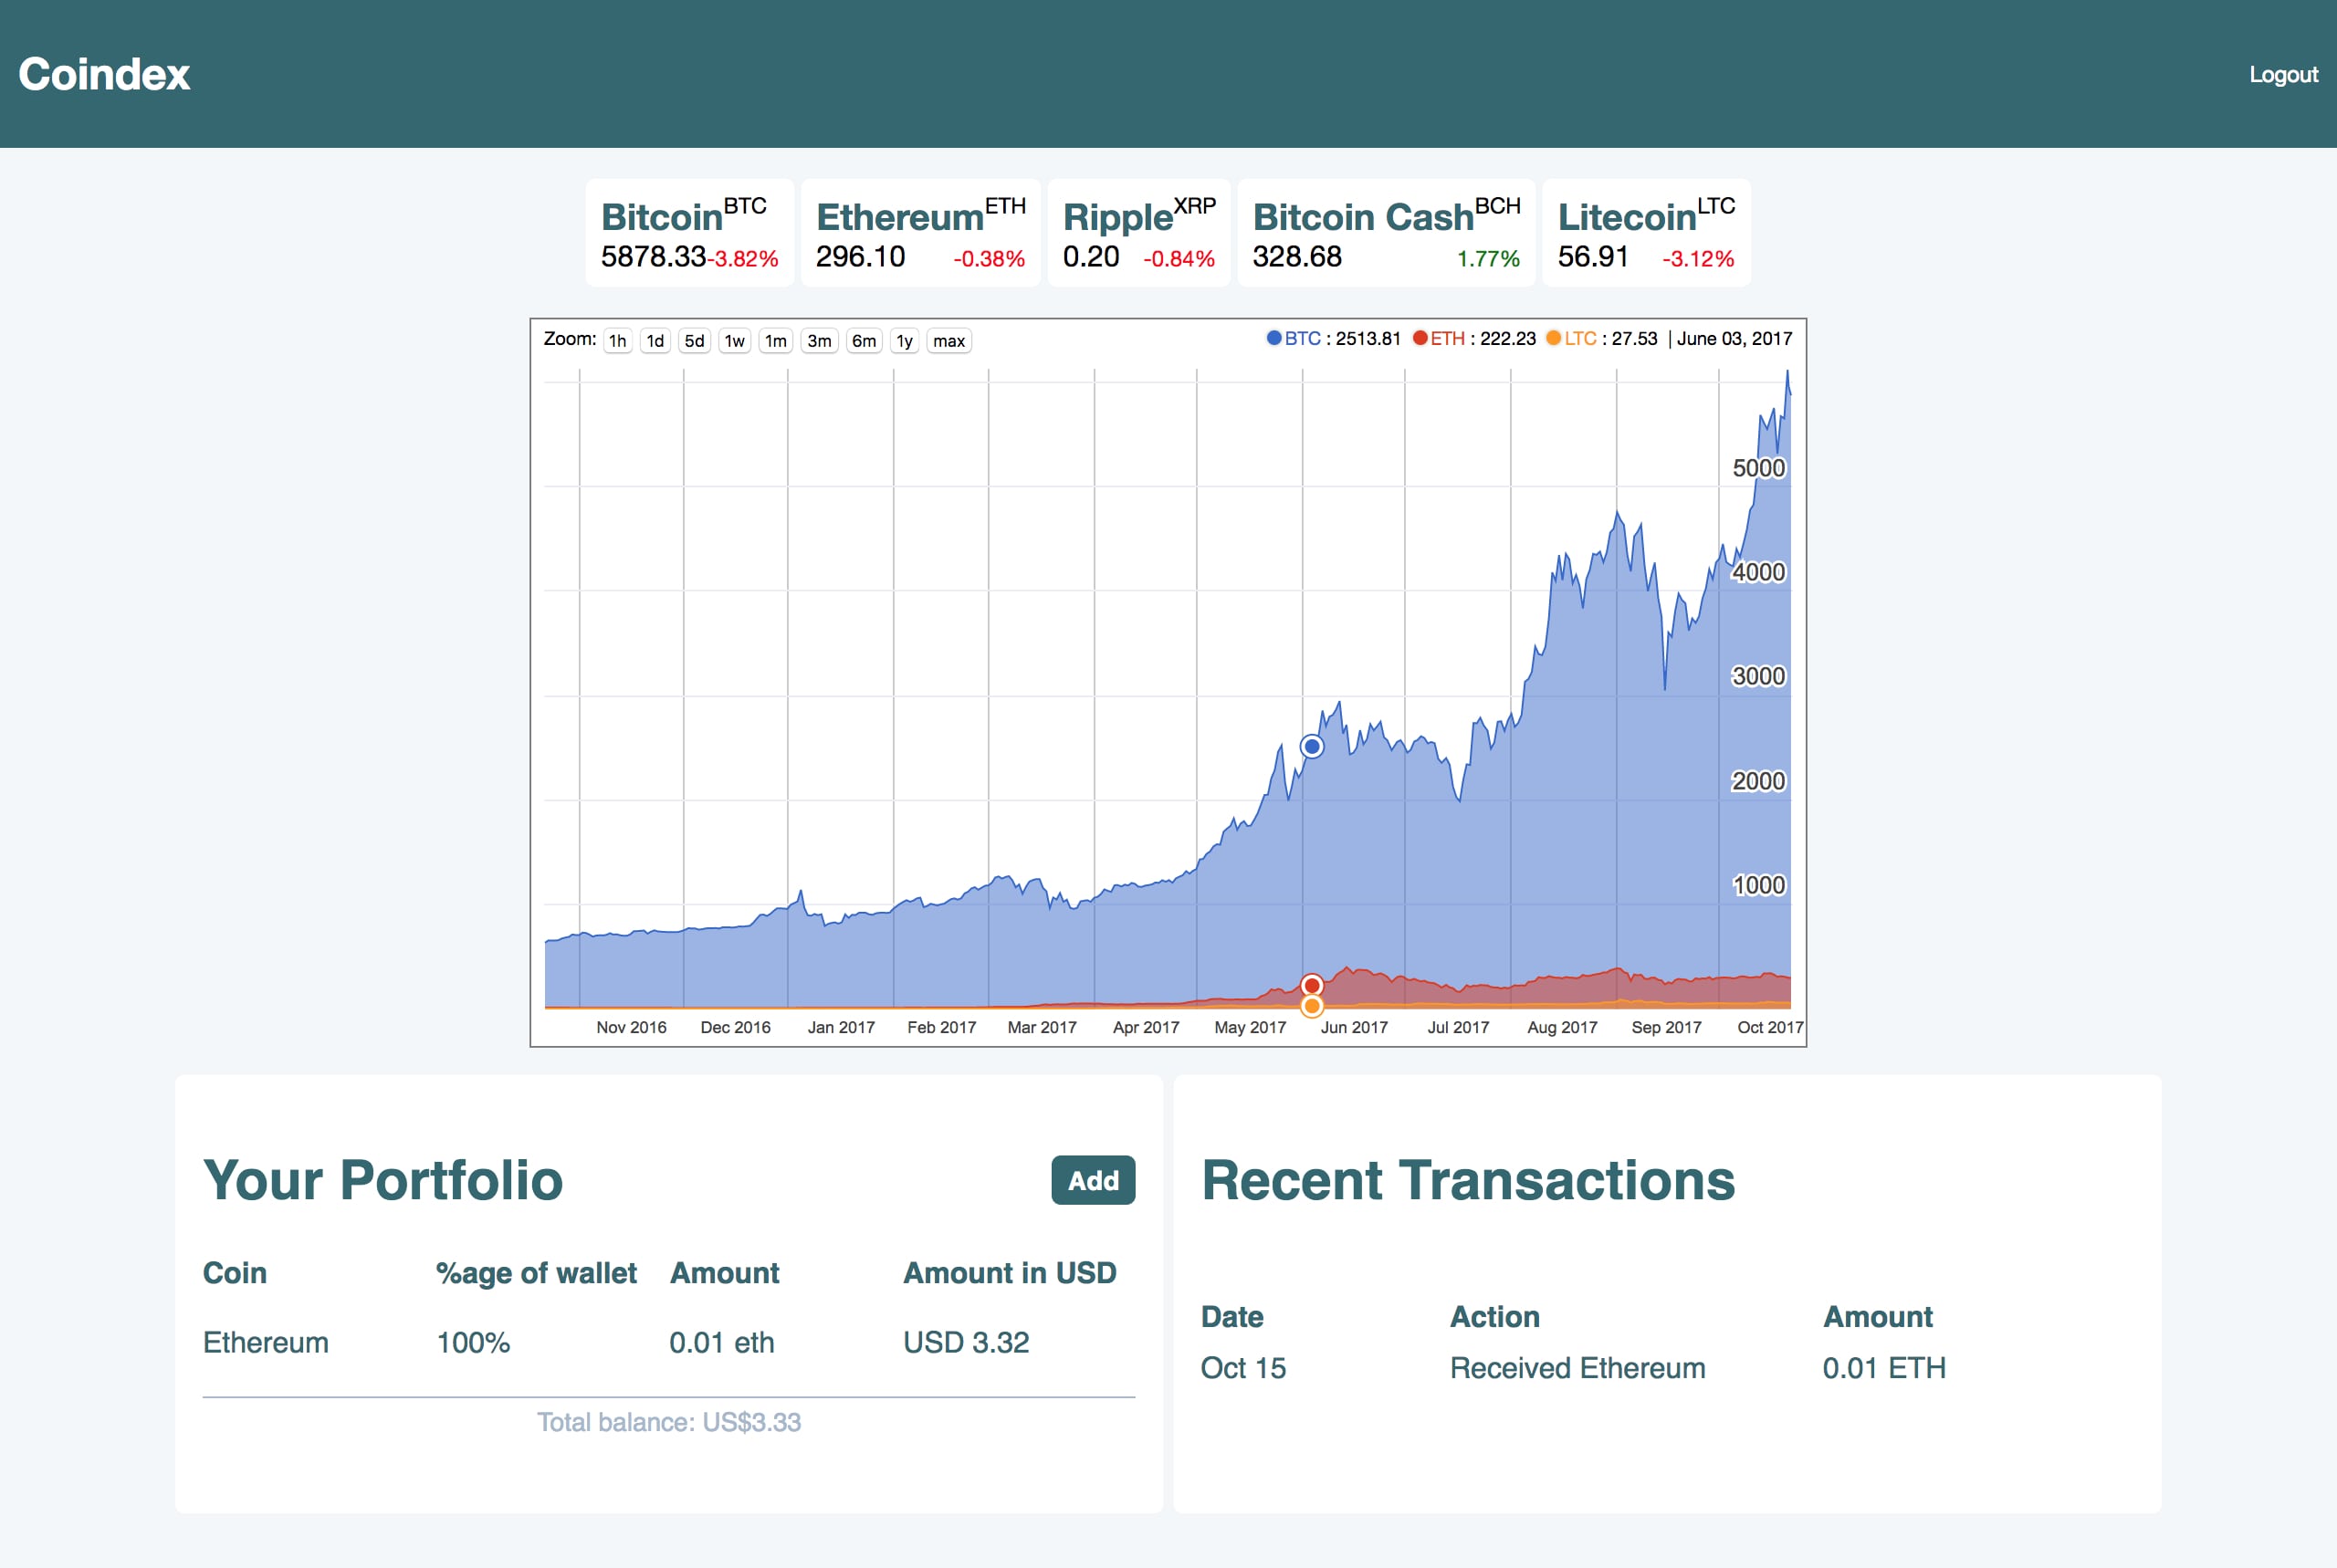Open the Ethereum ETH price card

pyautogui.click(x=920, y=233)
